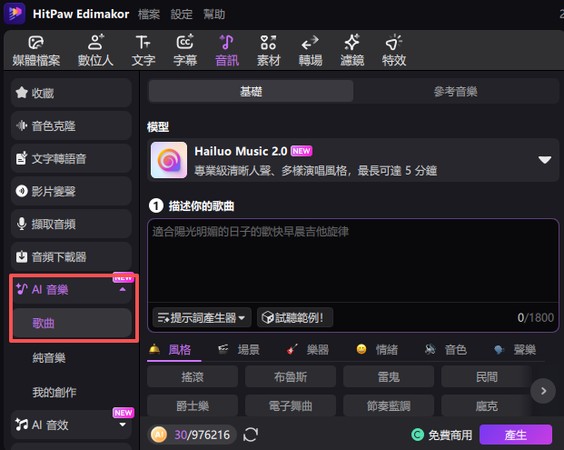Switch to the 參考音樂 reference music tab

[455, 91]
